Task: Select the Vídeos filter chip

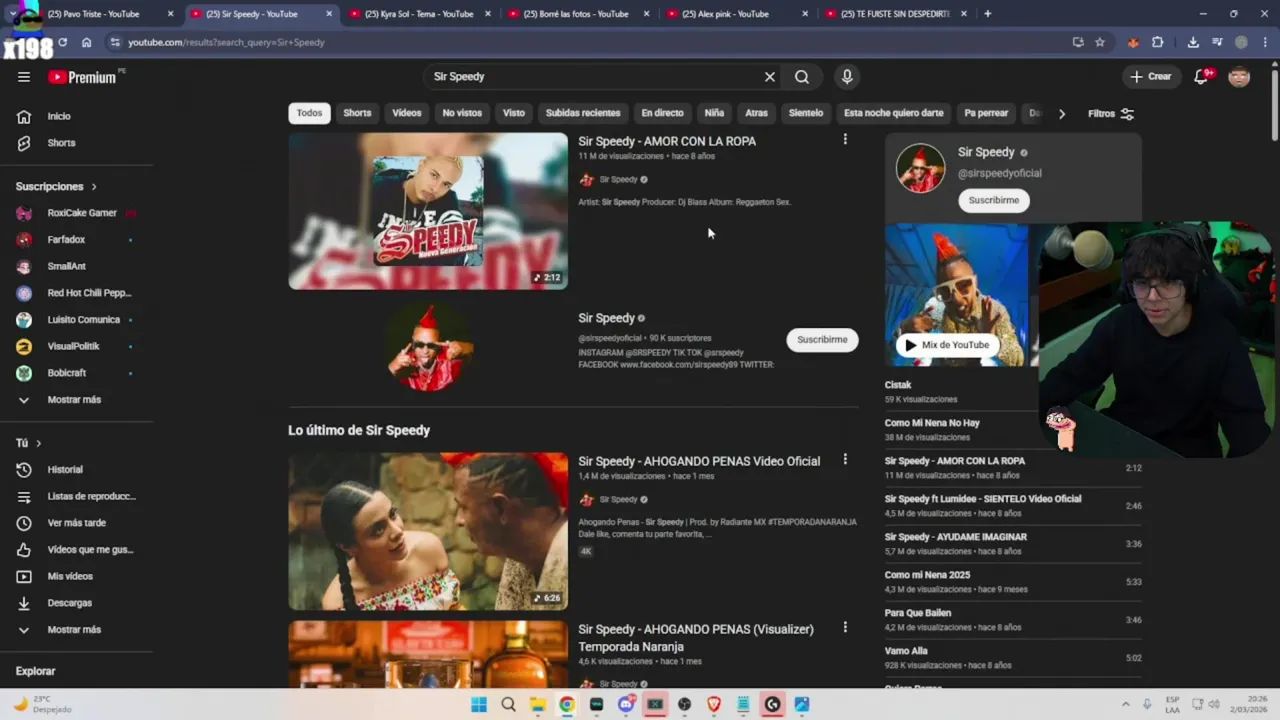Action: [407, 113]
